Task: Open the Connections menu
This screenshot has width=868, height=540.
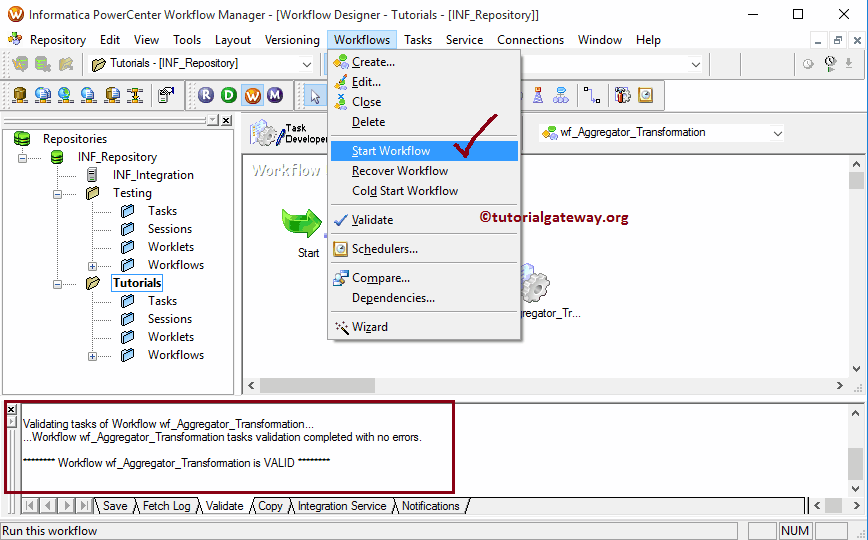Action: (x=530, y=40)
